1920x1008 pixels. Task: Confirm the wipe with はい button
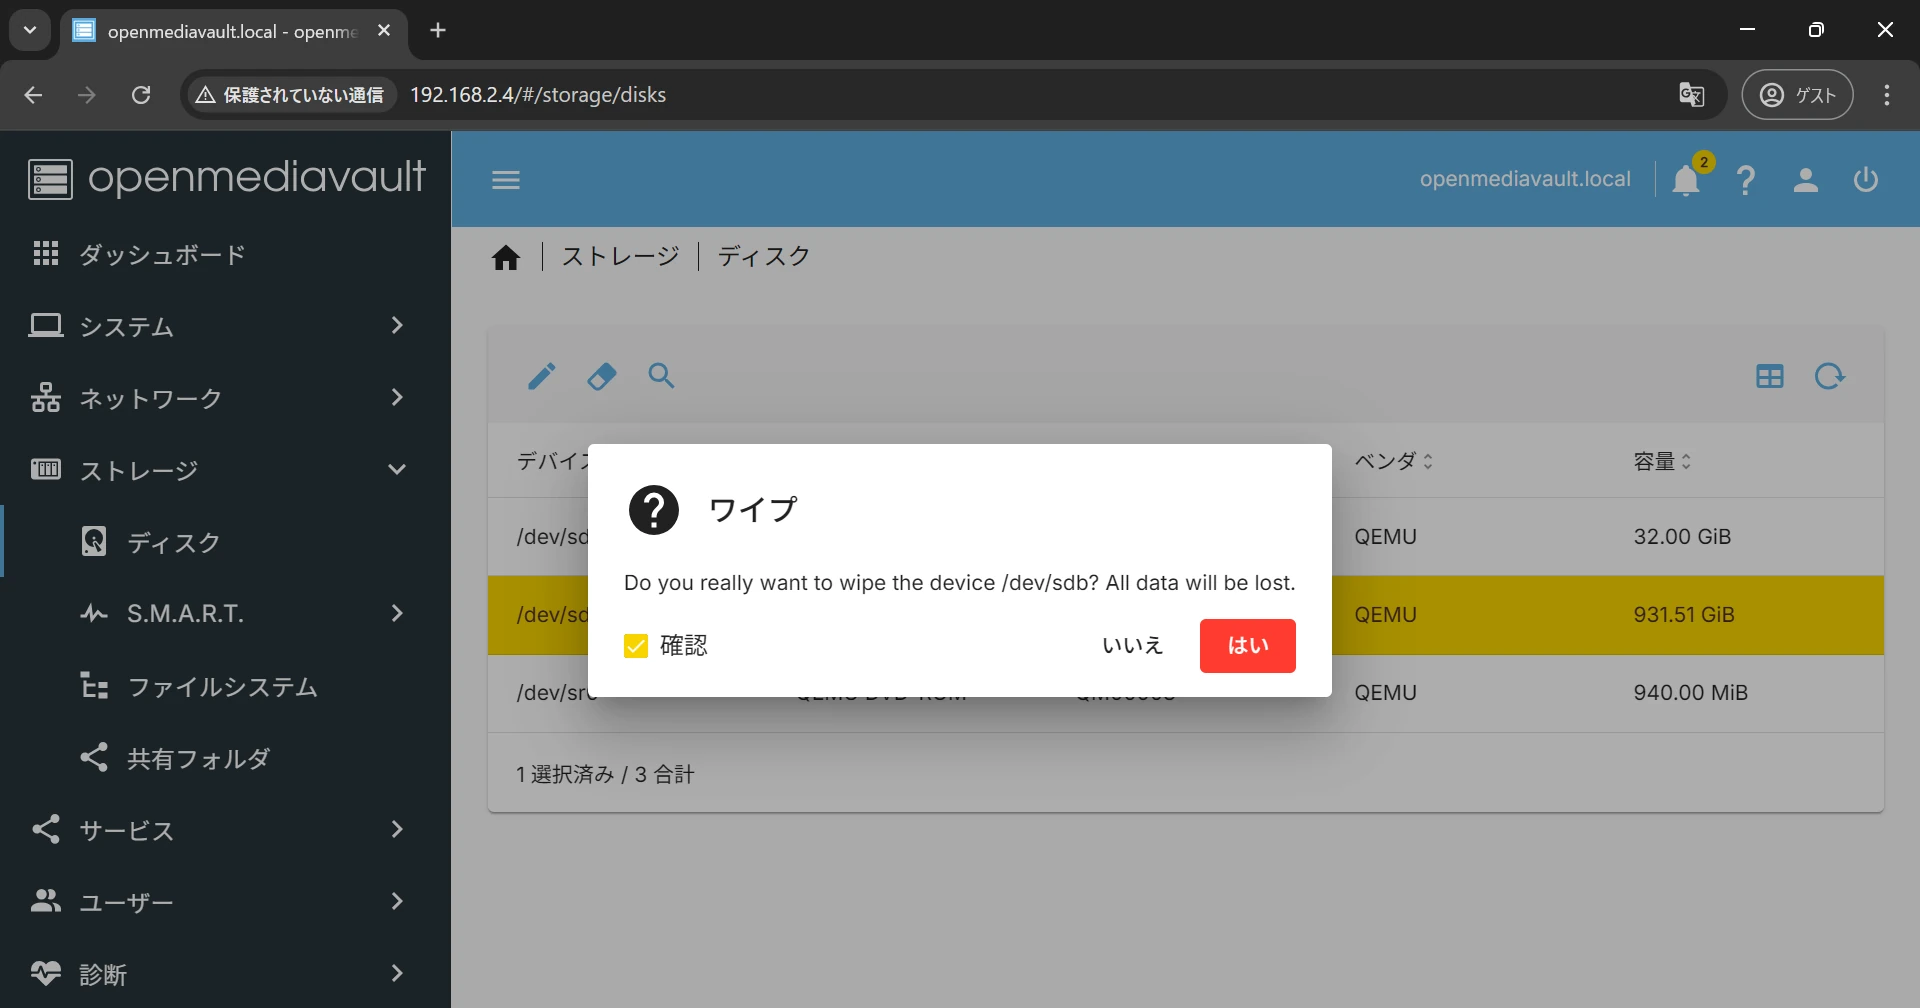point(1248,646)
